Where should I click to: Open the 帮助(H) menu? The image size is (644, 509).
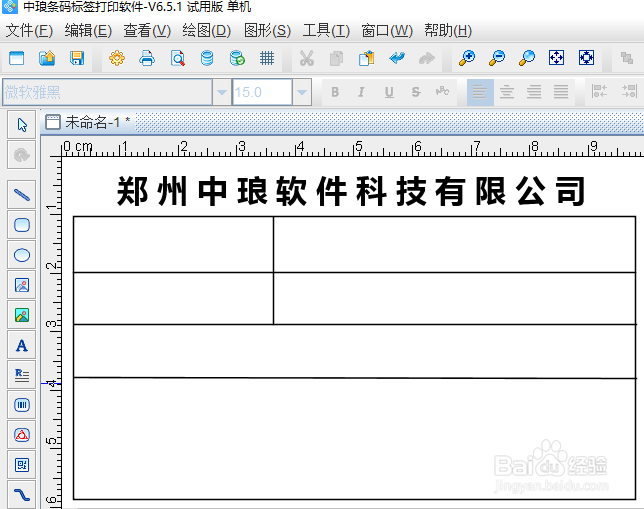coord(448,31)
